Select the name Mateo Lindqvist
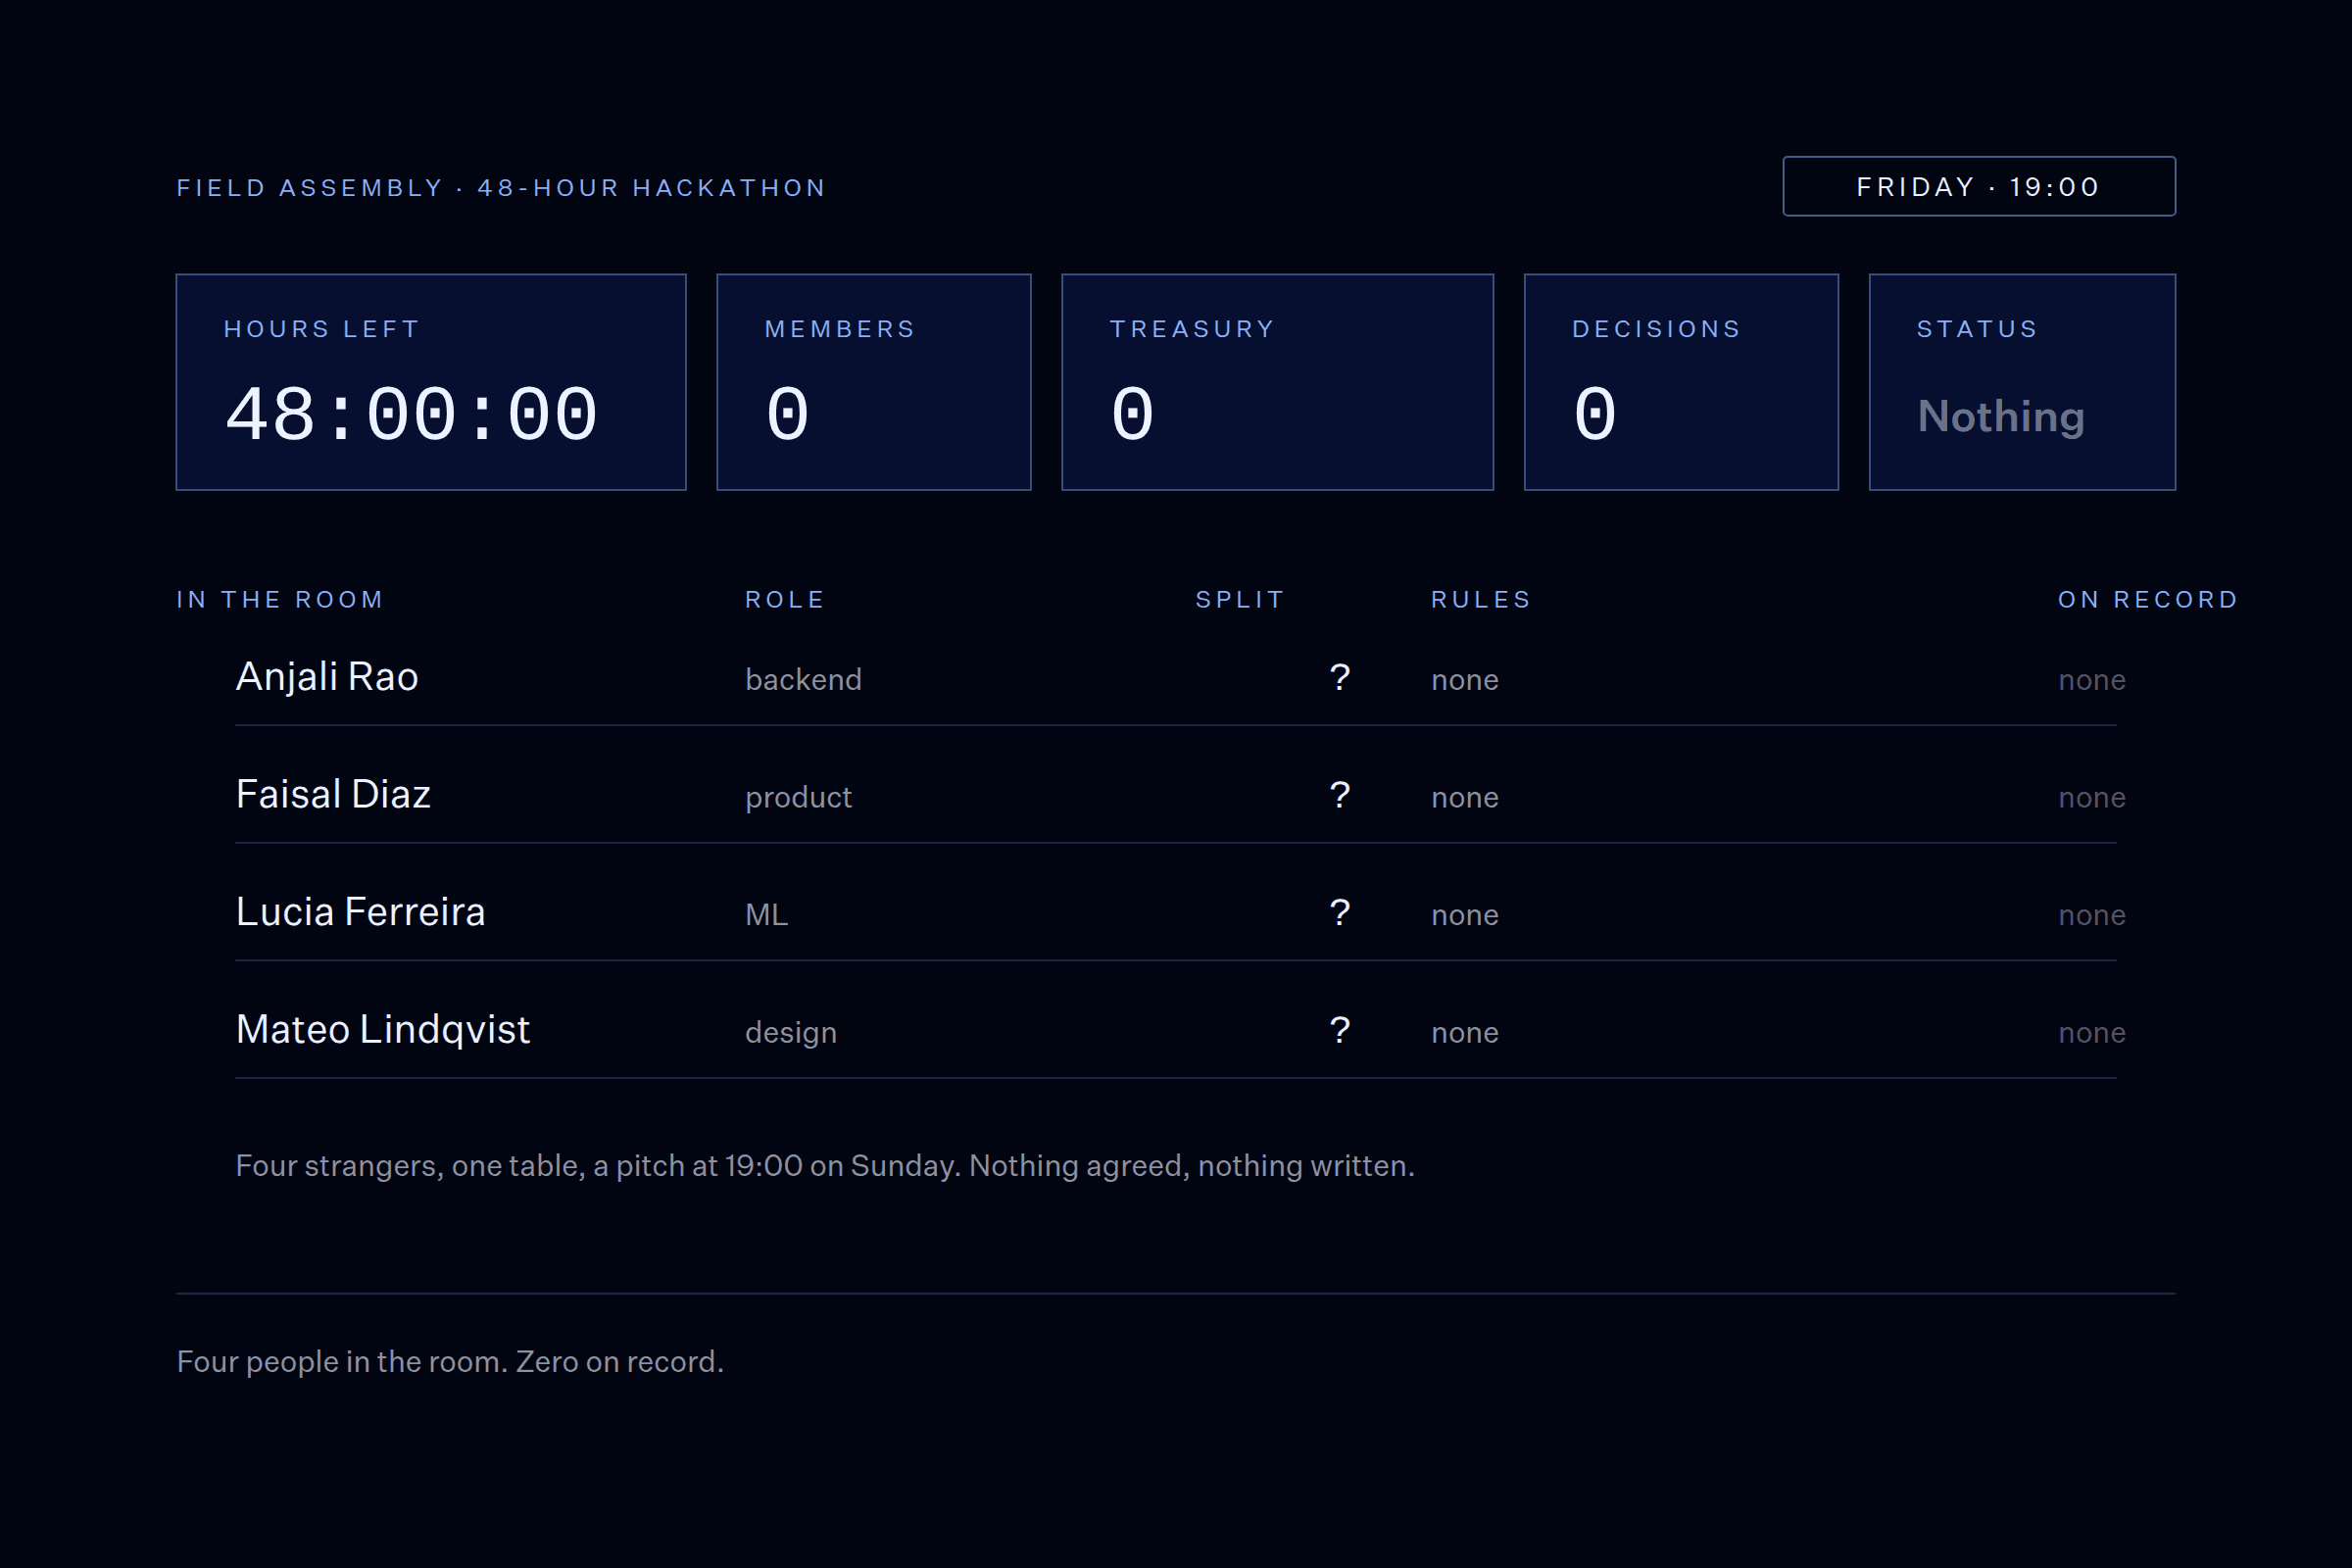The height and width of the screenshot is (1568, 2352). (x=383, y=1030)
